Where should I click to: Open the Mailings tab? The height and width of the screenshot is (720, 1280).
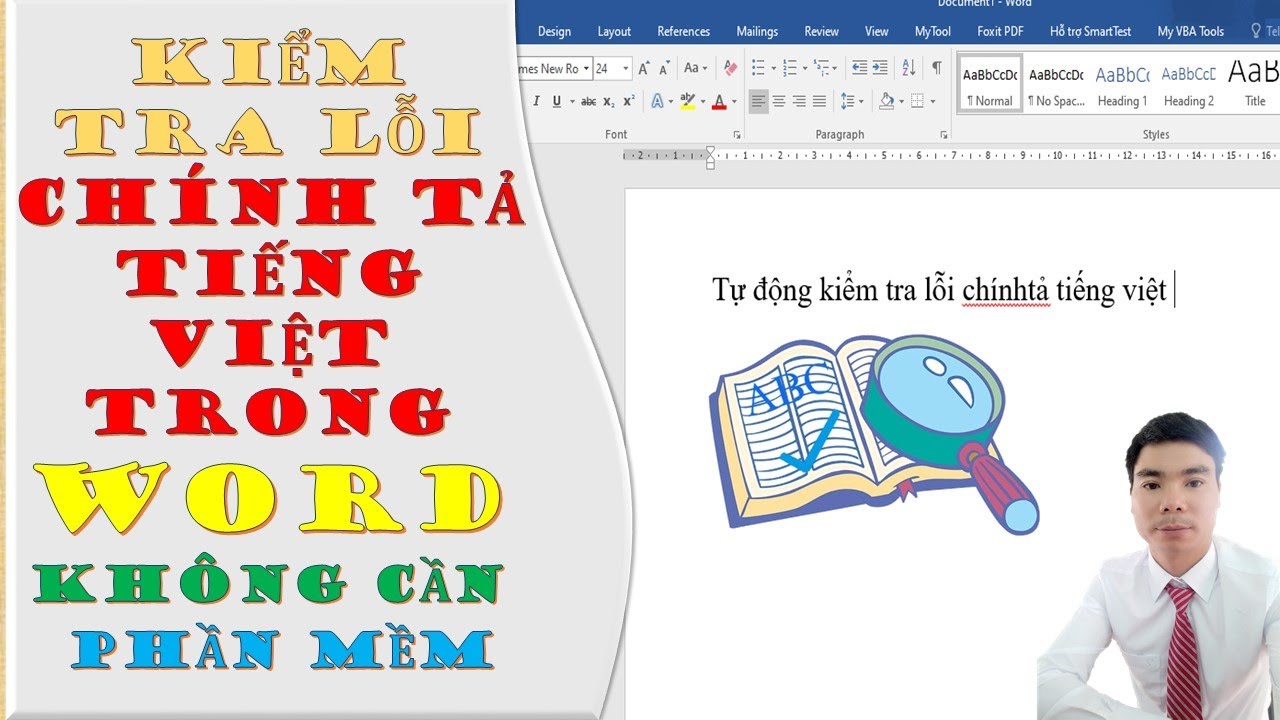[x=757, y=31]
